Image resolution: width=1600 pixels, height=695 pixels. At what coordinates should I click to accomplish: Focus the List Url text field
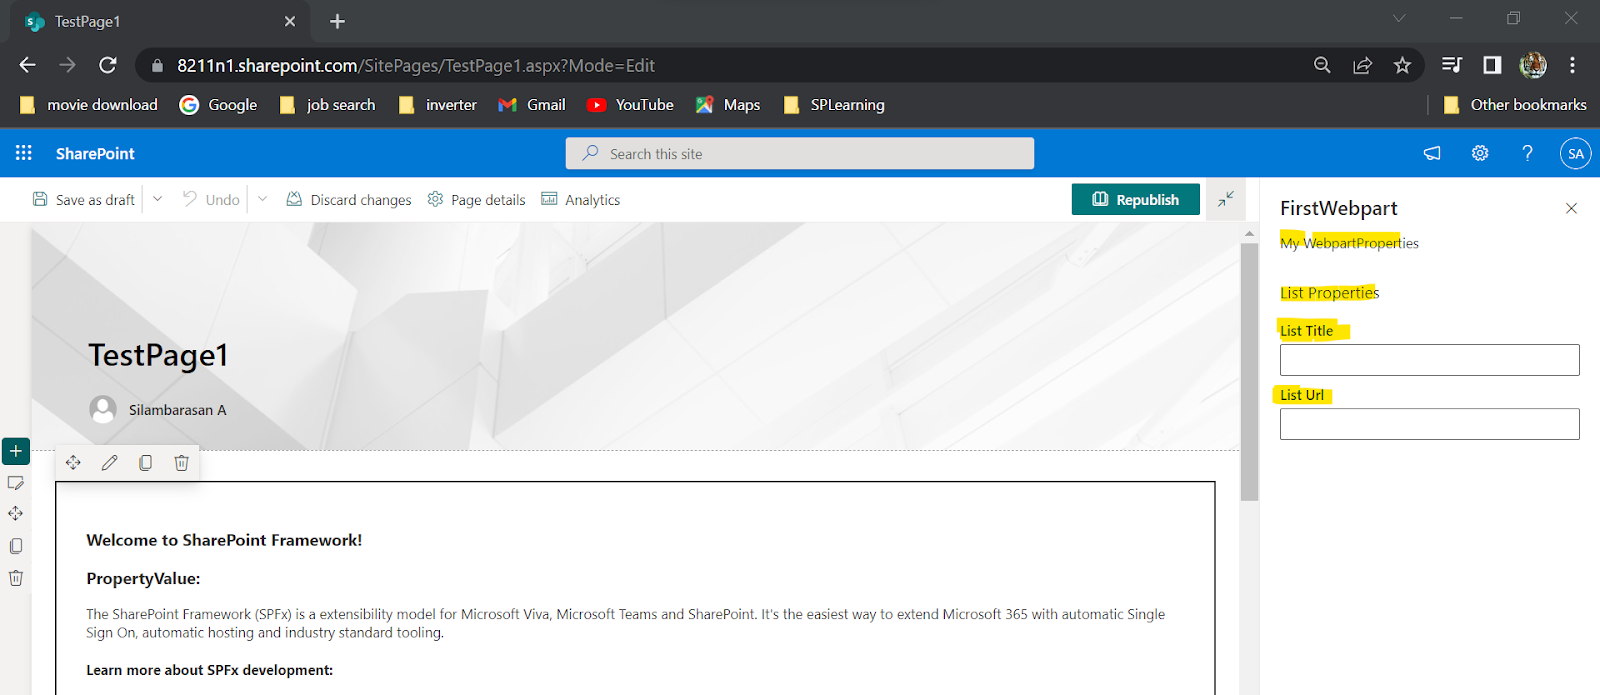point(1430,424)
